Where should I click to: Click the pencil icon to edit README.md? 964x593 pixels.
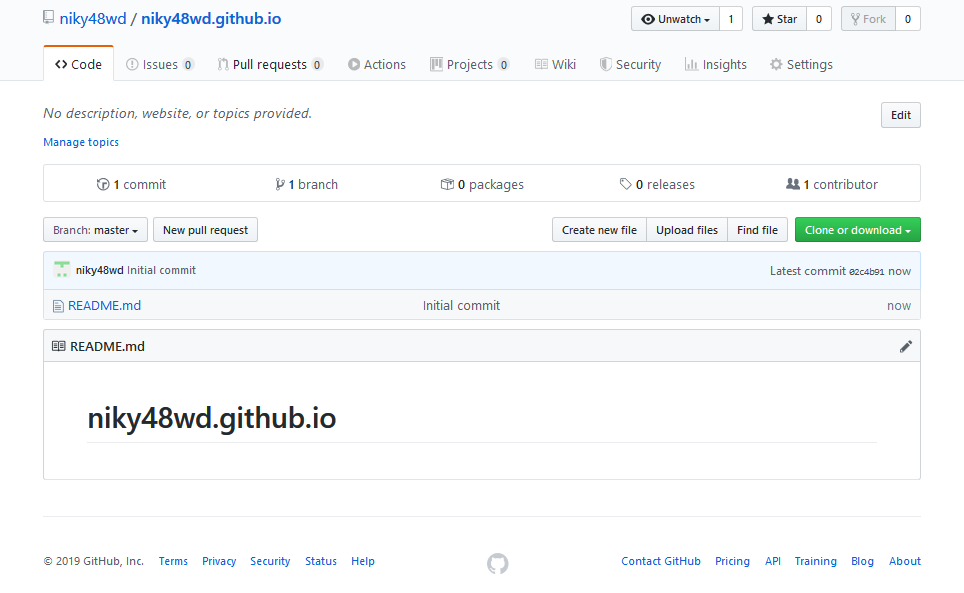[906, 346]
